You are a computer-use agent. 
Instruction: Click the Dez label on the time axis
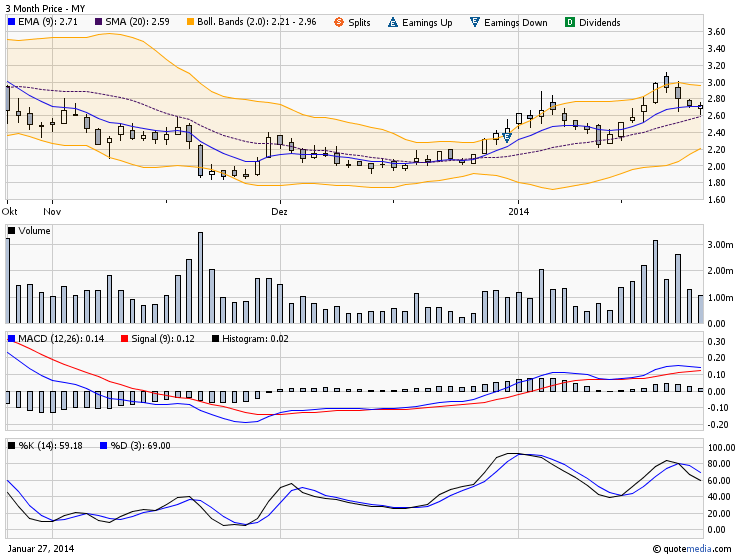pos(279,212)
